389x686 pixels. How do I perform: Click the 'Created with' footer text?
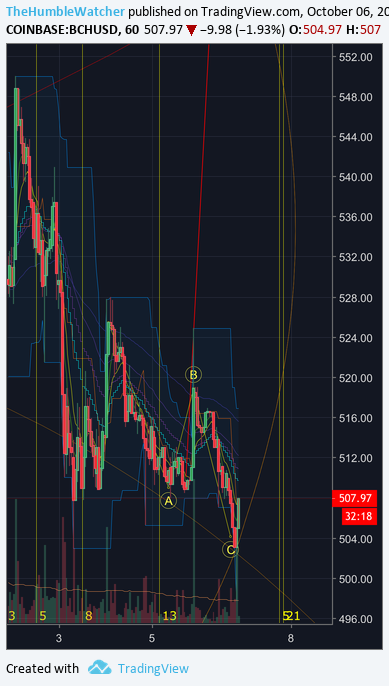(x=42, y=668)
